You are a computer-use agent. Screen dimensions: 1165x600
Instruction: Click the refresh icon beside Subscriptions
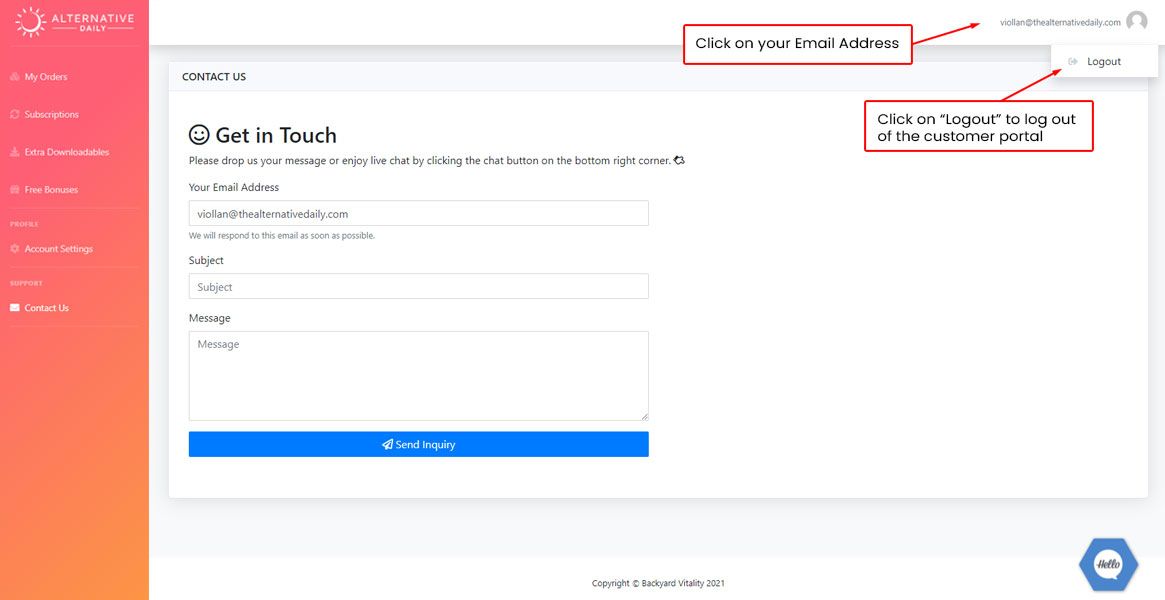click(14, 115)
